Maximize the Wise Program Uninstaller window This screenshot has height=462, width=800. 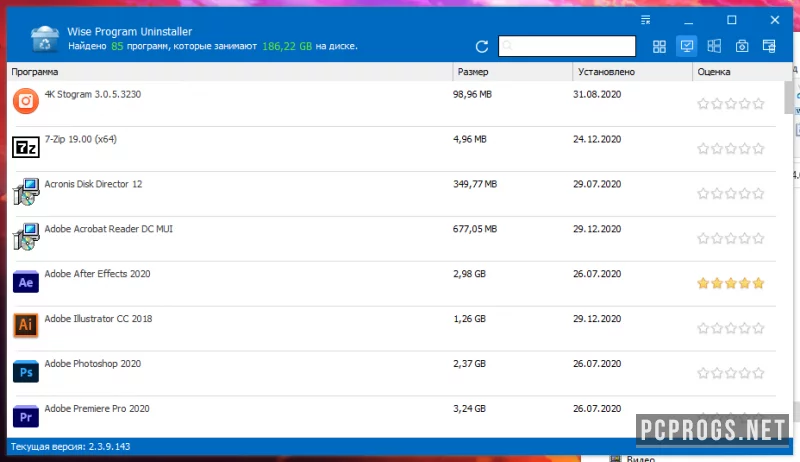tap(731, 20)
